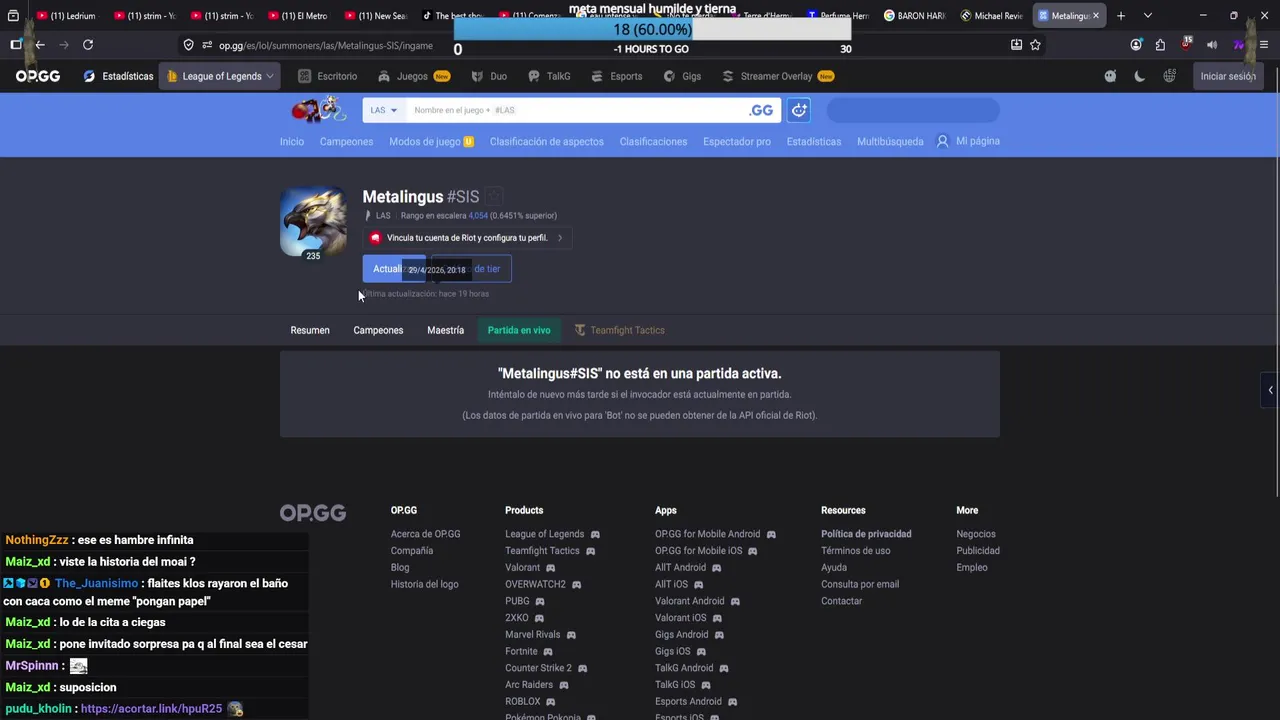Open the Gigs section
This screenshot has height=720, width=1280.
(682, 76)
